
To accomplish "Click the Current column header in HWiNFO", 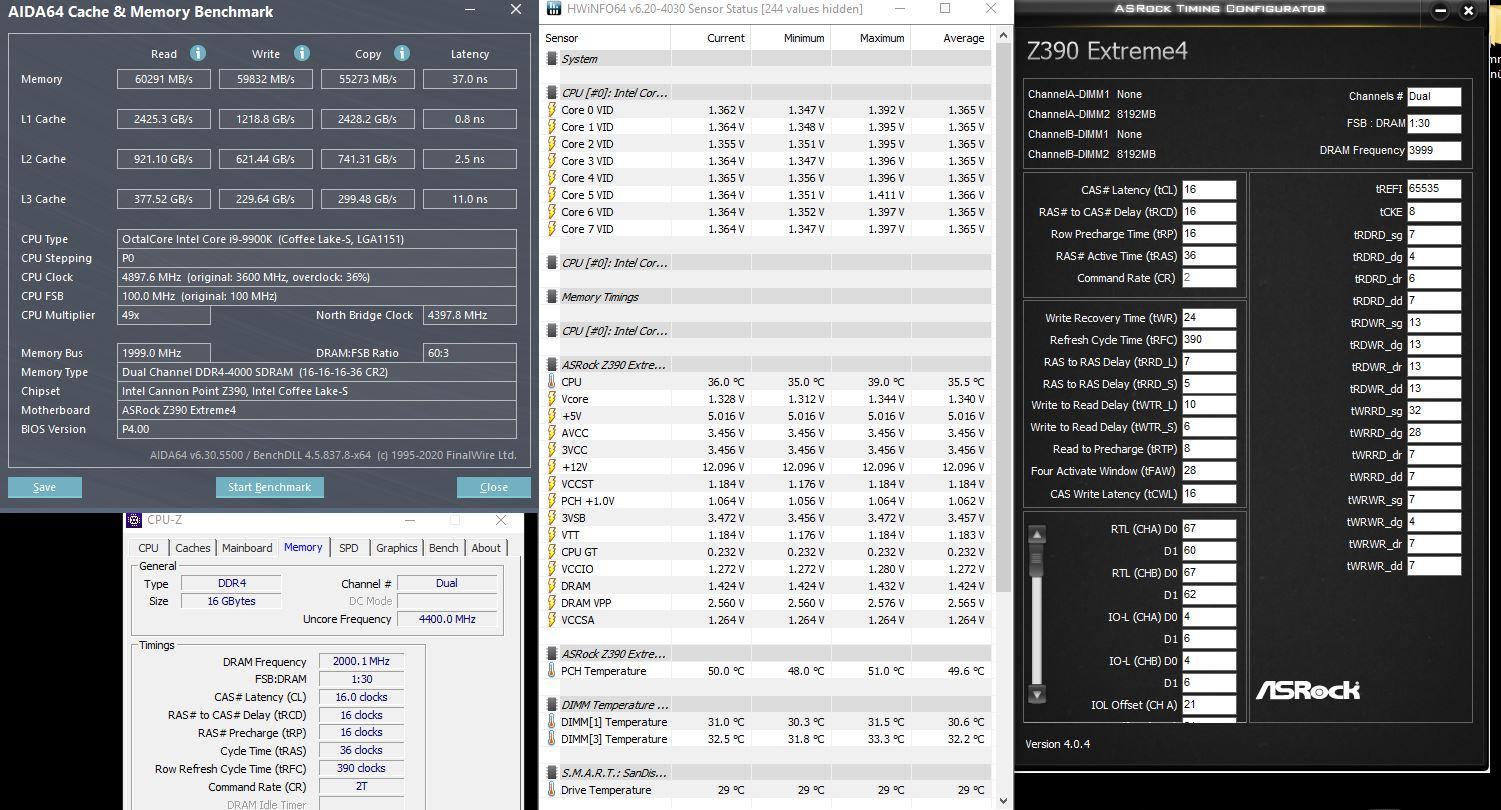I will (709, 38).
